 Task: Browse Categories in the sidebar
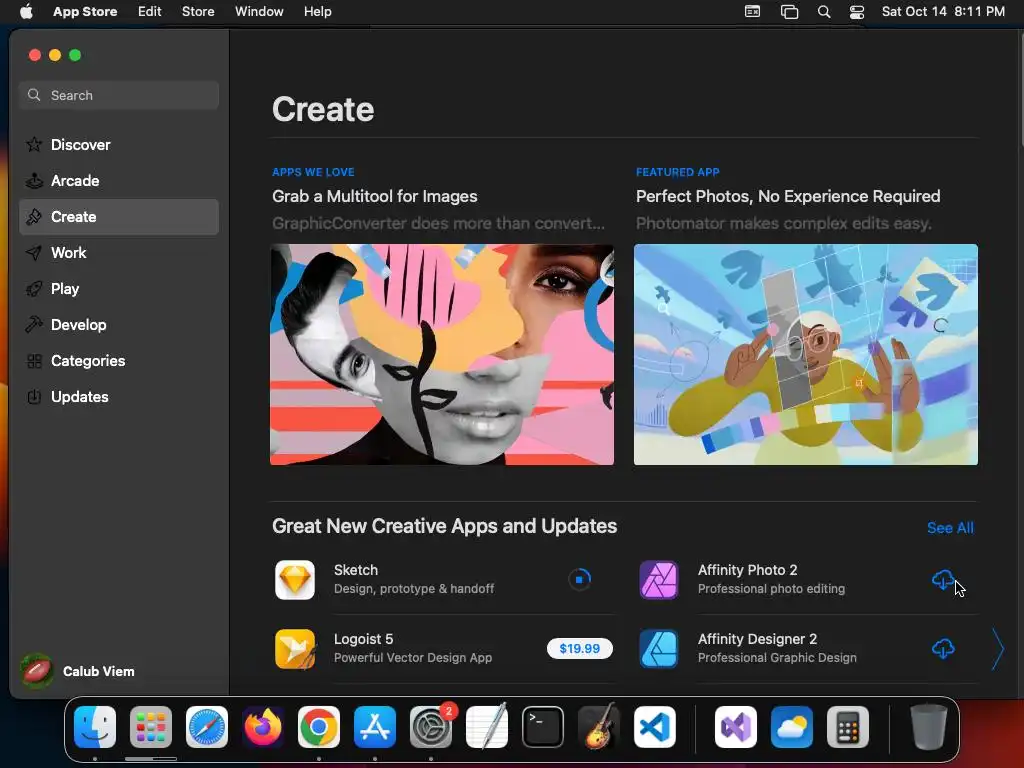(x=119, y=360)
